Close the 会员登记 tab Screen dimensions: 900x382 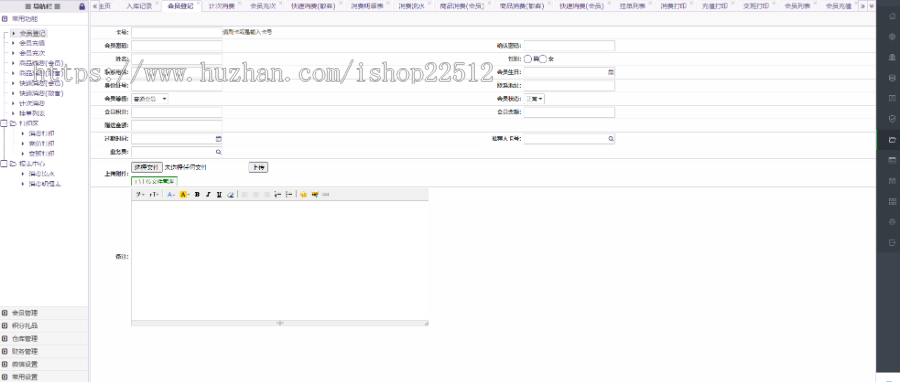pyautogui.click(x=198, y=3)
